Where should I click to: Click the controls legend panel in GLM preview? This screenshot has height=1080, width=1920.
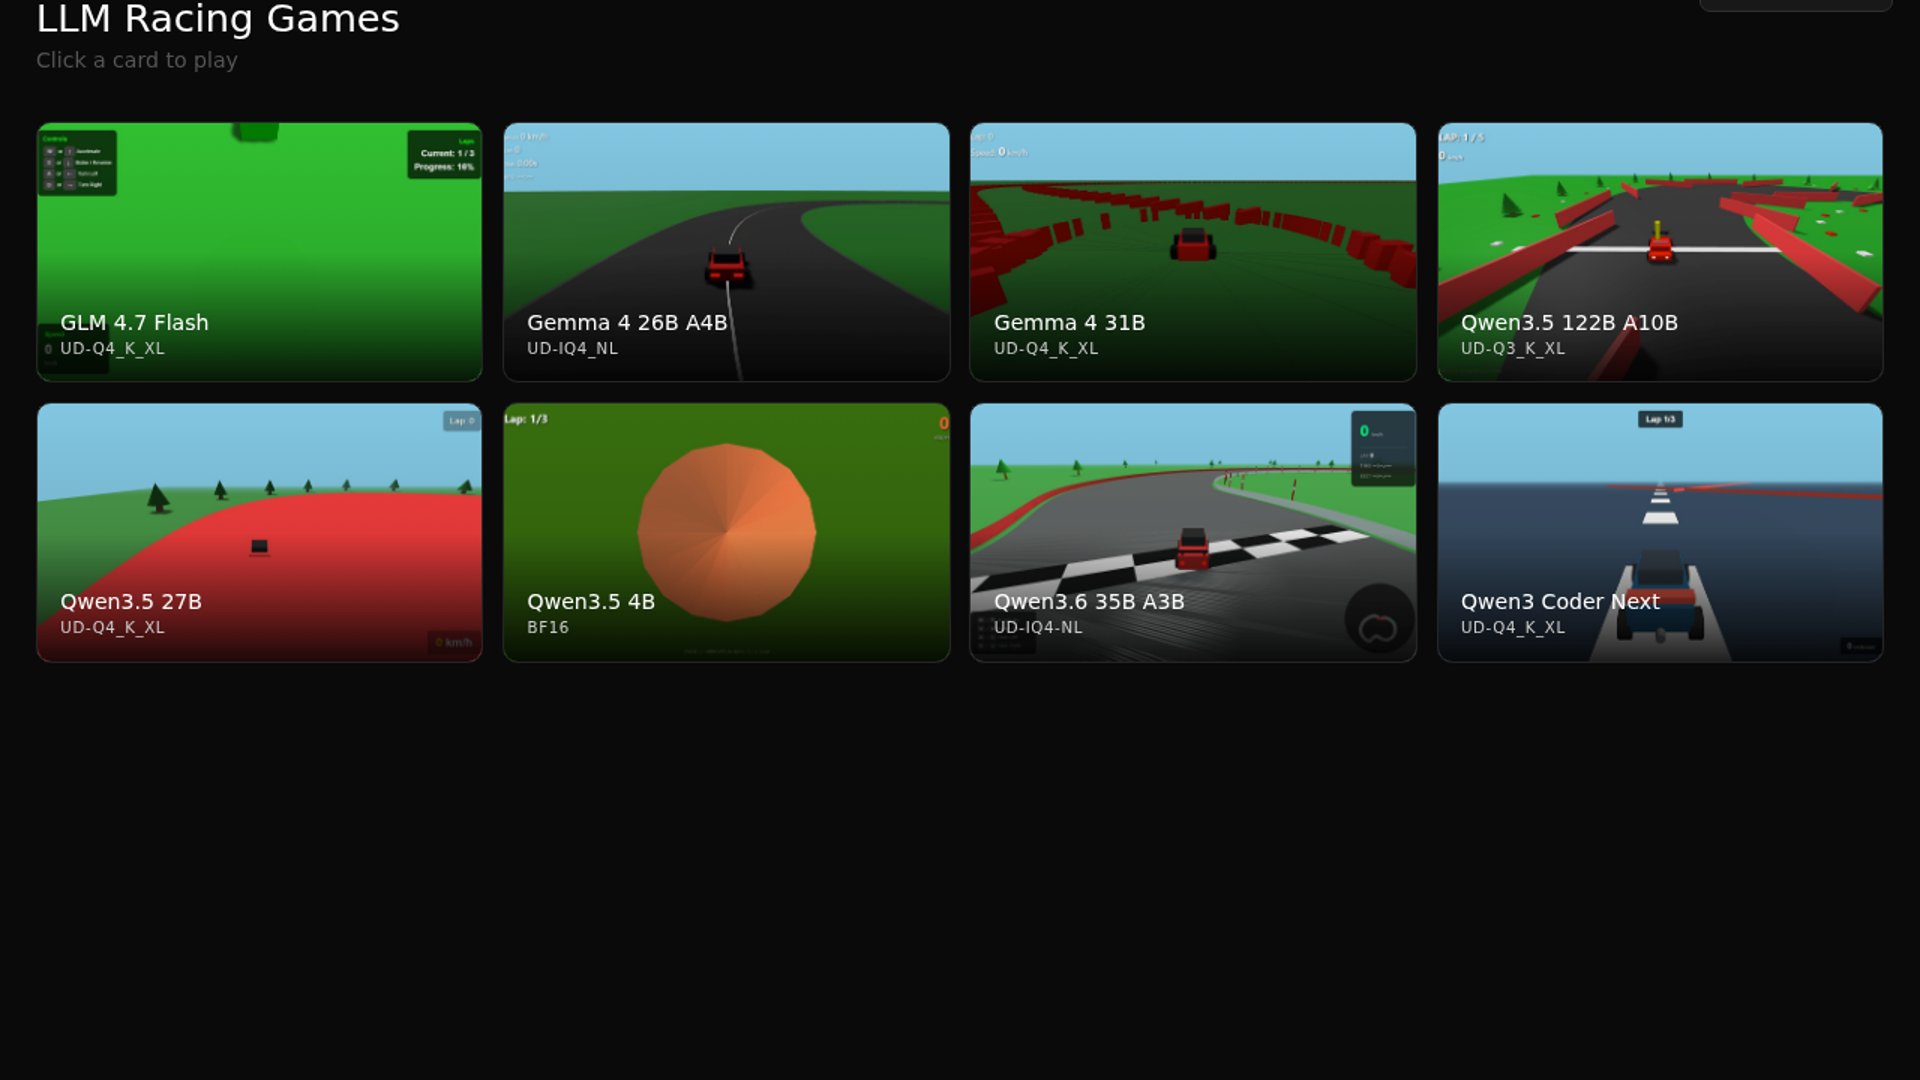point(78,163)
